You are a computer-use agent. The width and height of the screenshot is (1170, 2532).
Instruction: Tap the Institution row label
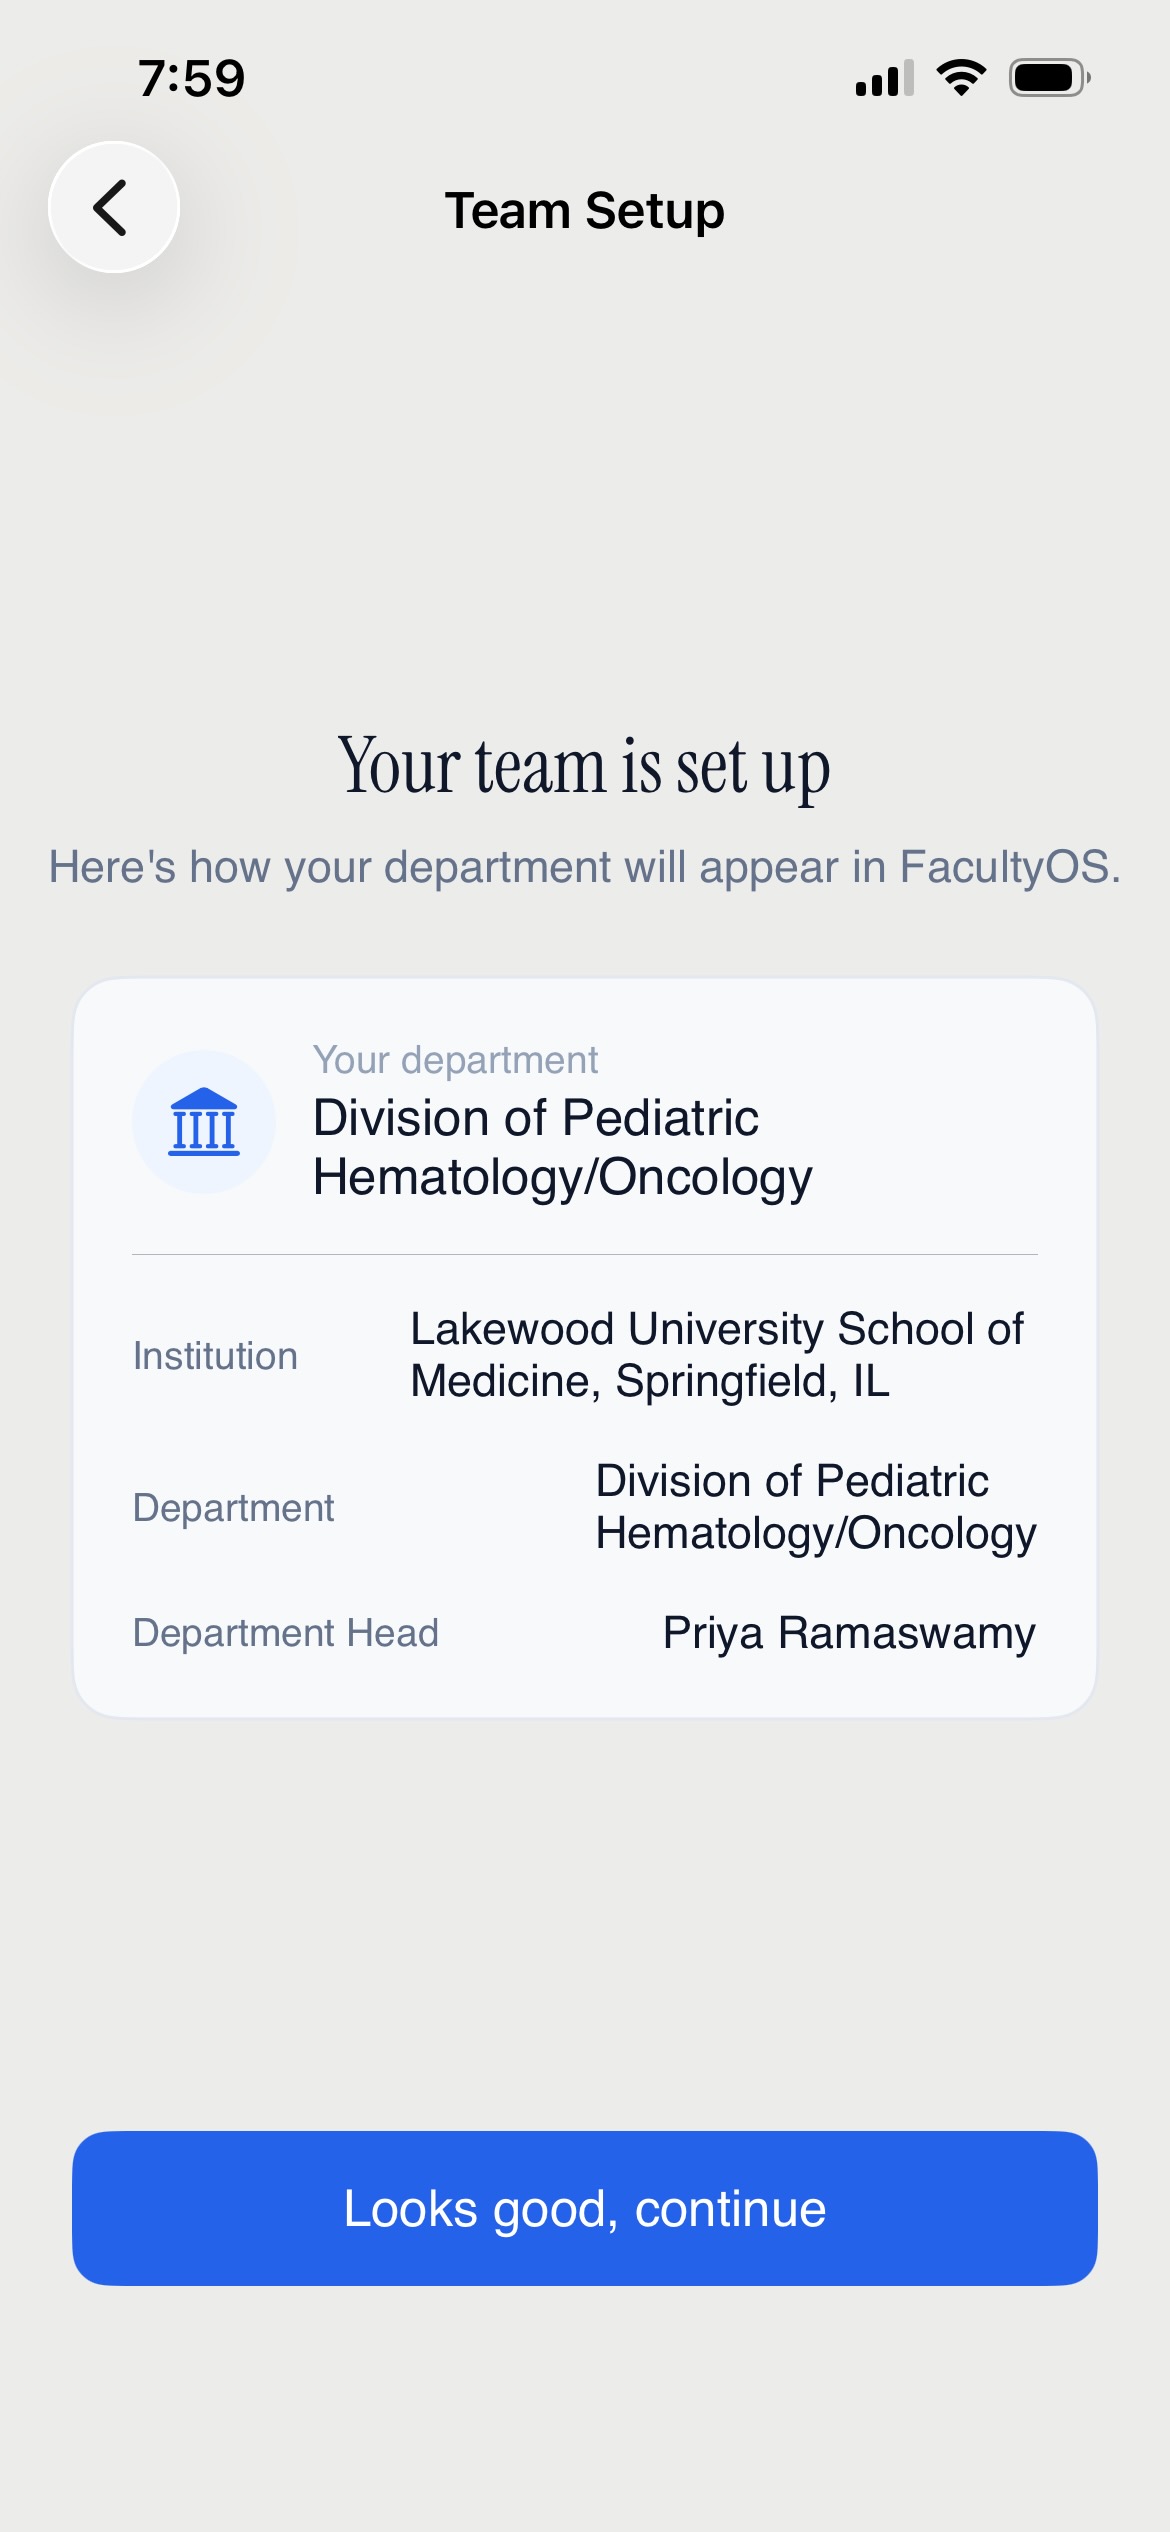point(216,1356)
